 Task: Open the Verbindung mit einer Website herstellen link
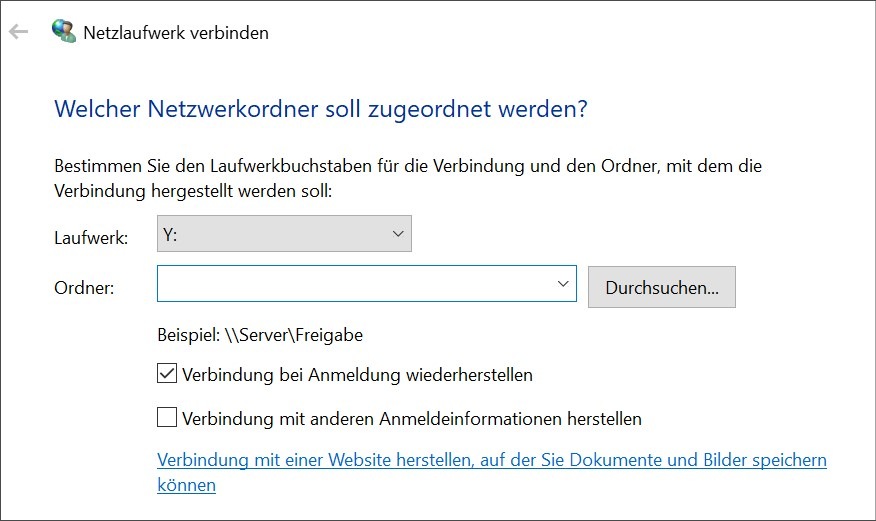click(x=492, y=472)
